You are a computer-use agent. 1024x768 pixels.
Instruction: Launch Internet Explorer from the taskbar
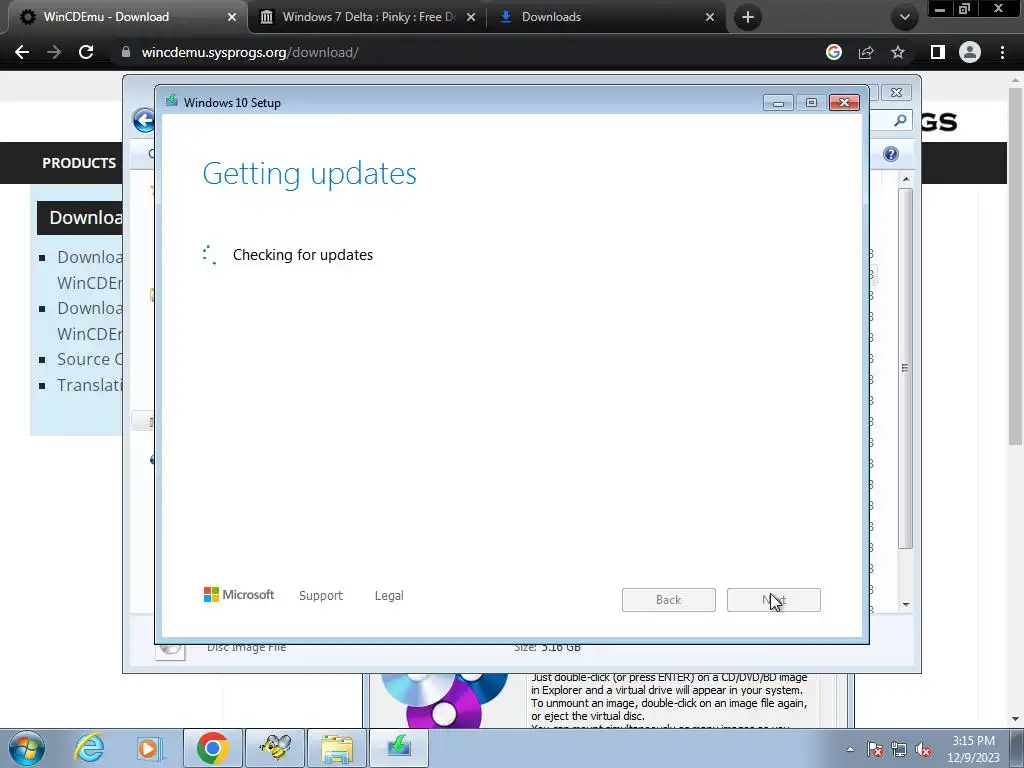click(89, 748)
